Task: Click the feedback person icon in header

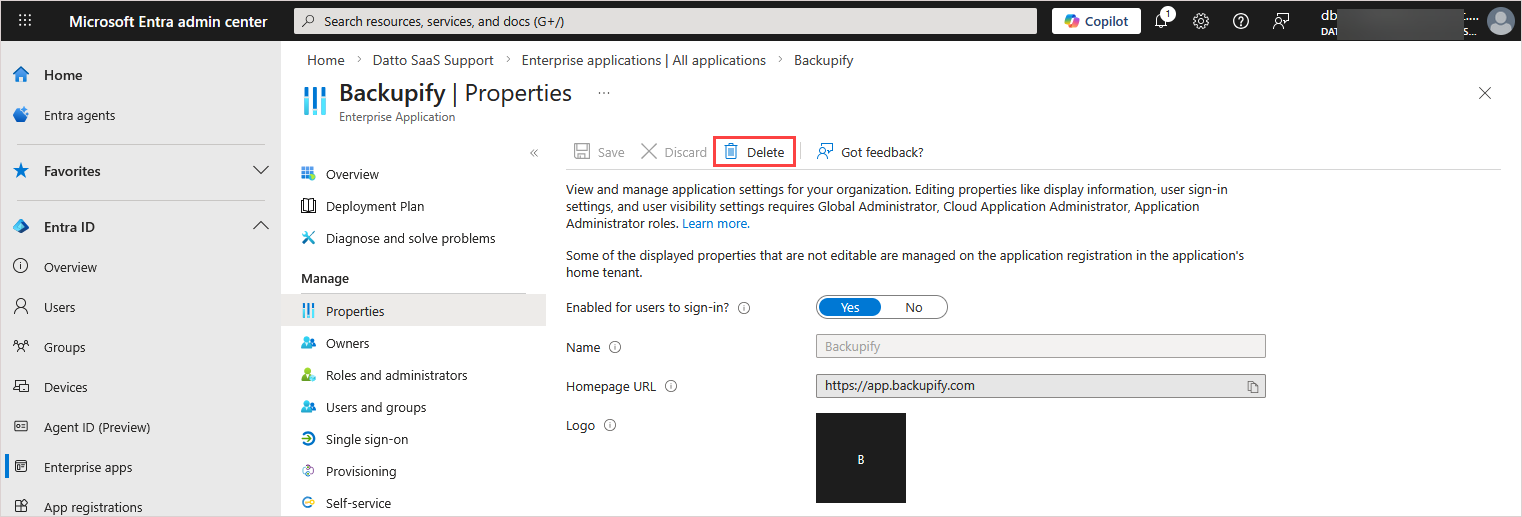Action: coord(1281,21)
